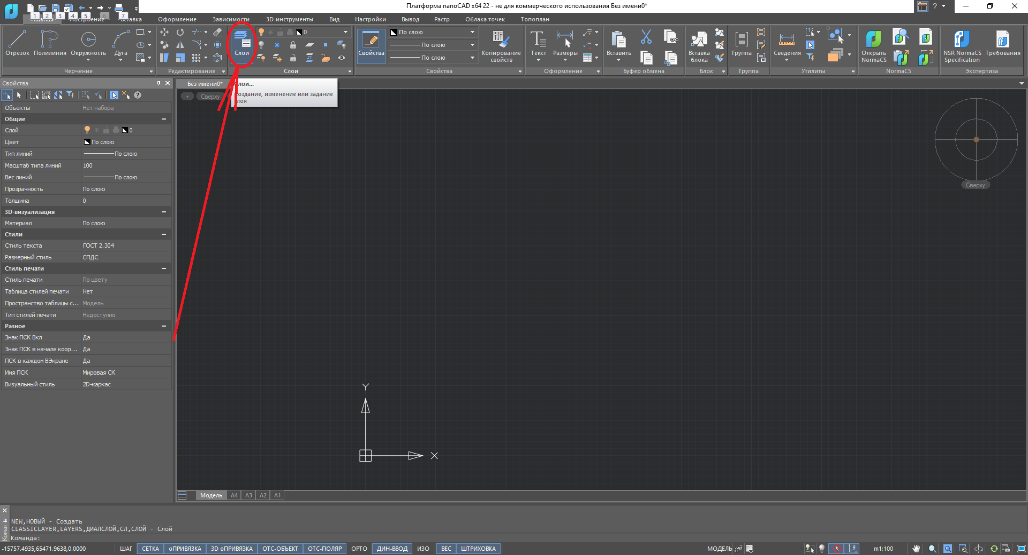
Task: Toggle ОРТО mode
Action: [x=359, y=548]
